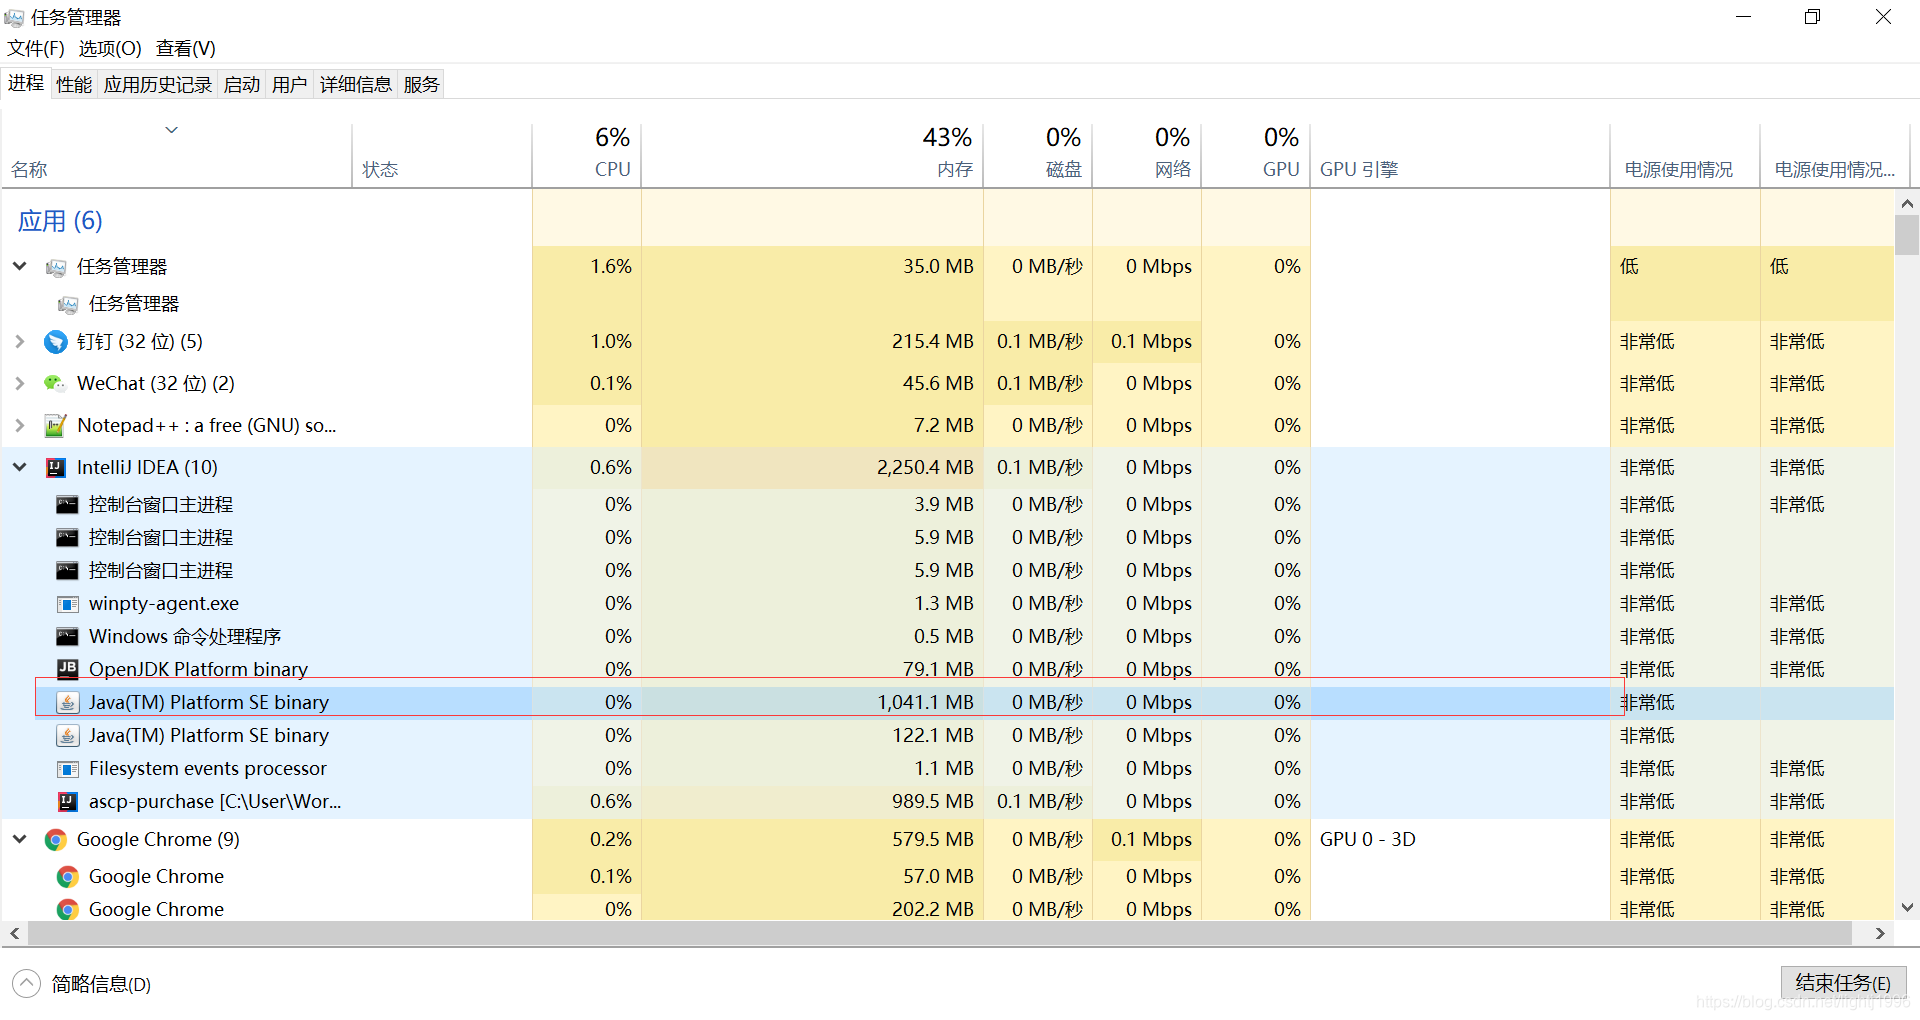Screen dimensions: 1920x1020
Task: Sort by the GPU 引擎 column header
Action: pos(1460,155)
